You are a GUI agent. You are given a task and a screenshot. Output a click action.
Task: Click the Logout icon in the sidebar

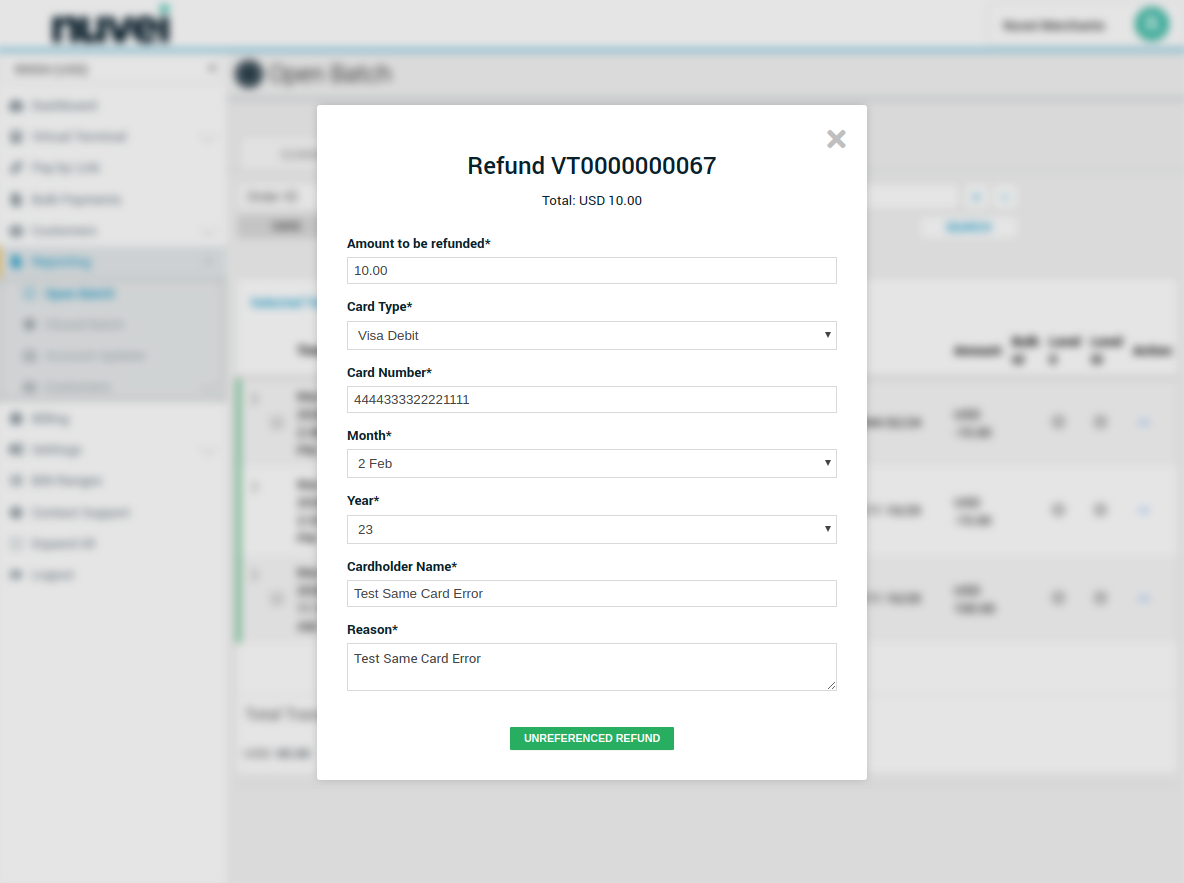point(16,575)
